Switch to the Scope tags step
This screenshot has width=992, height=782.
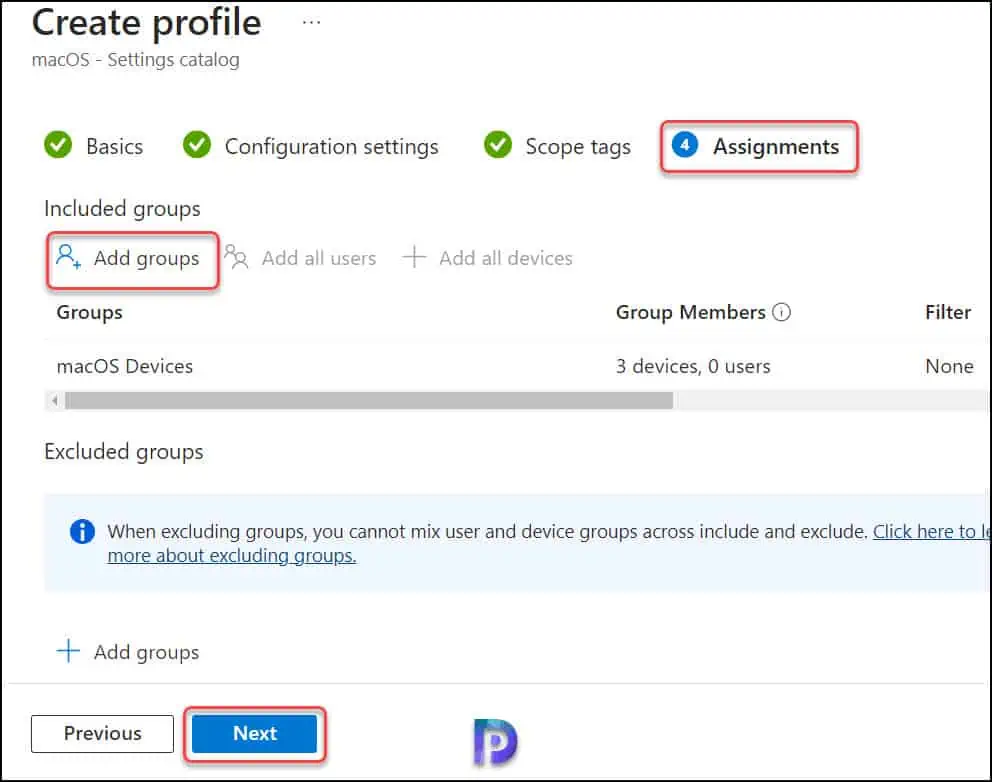click(x=578, y=146)
